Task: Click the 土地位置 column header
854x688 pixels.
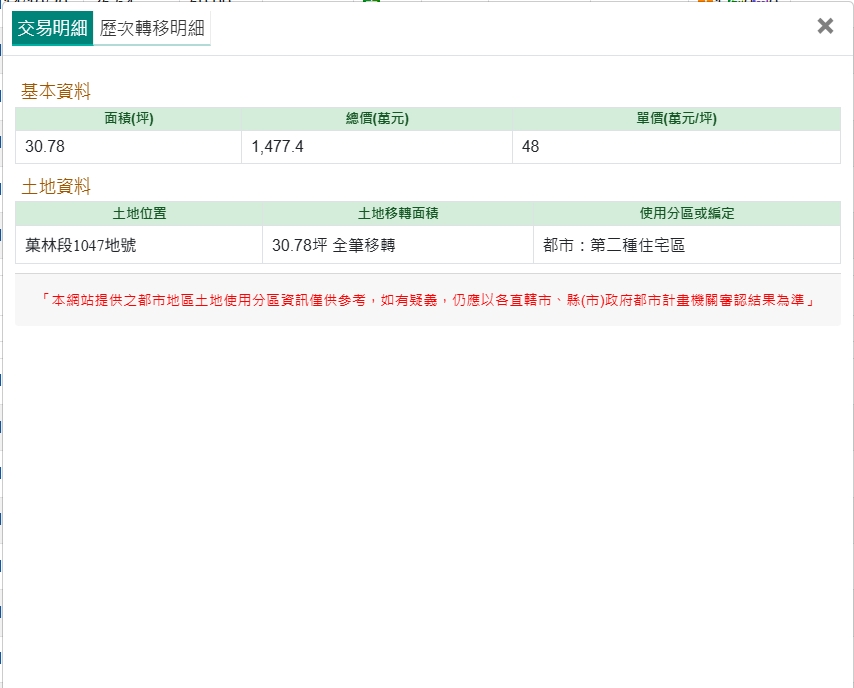Action: coord(139,213)
